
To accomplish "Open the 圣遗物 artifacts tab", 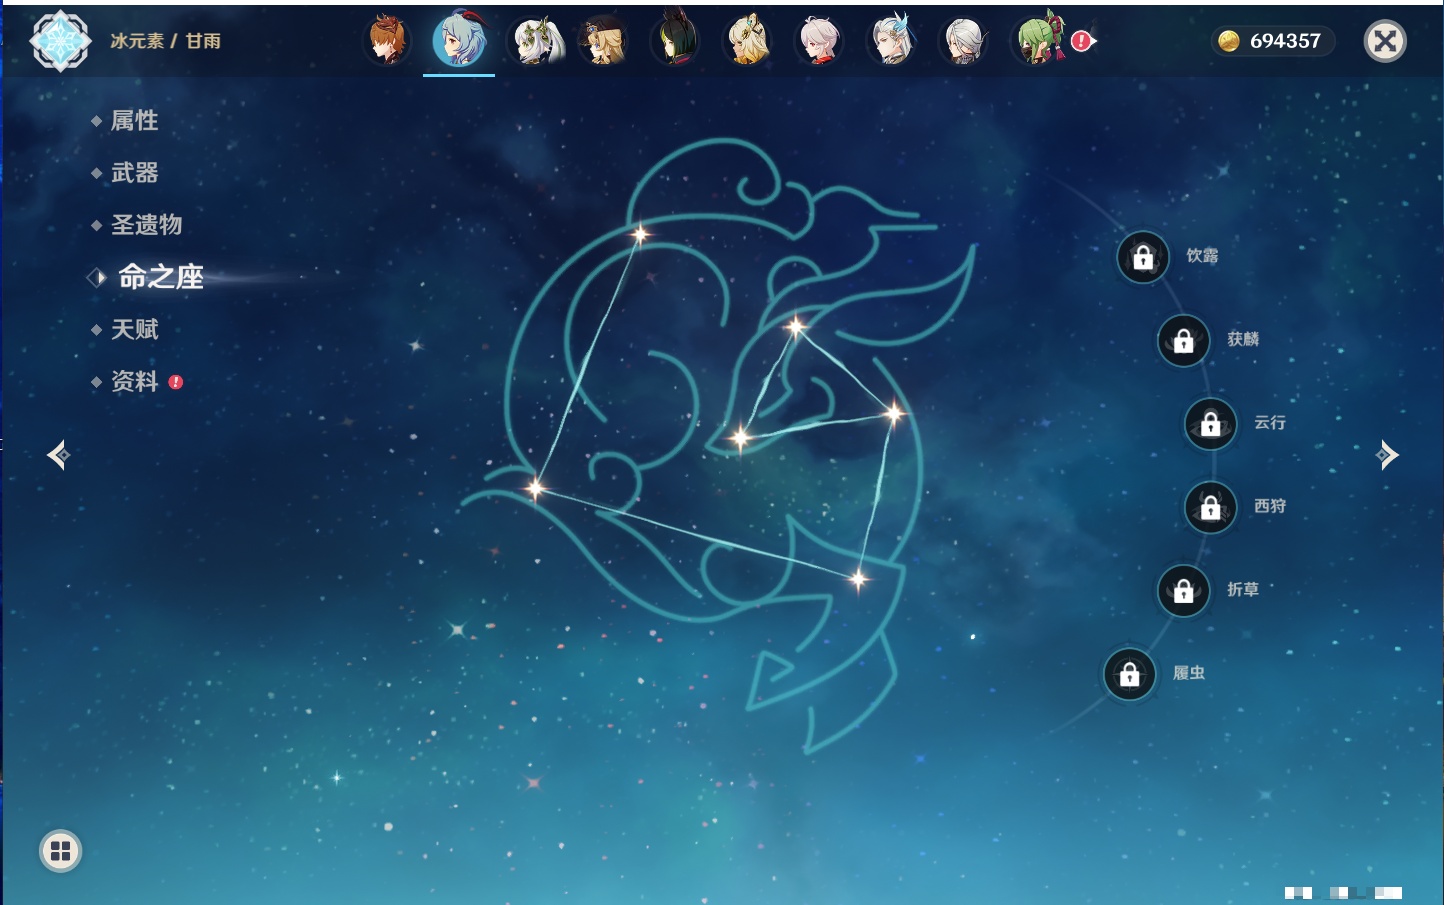I will (146, 225).
